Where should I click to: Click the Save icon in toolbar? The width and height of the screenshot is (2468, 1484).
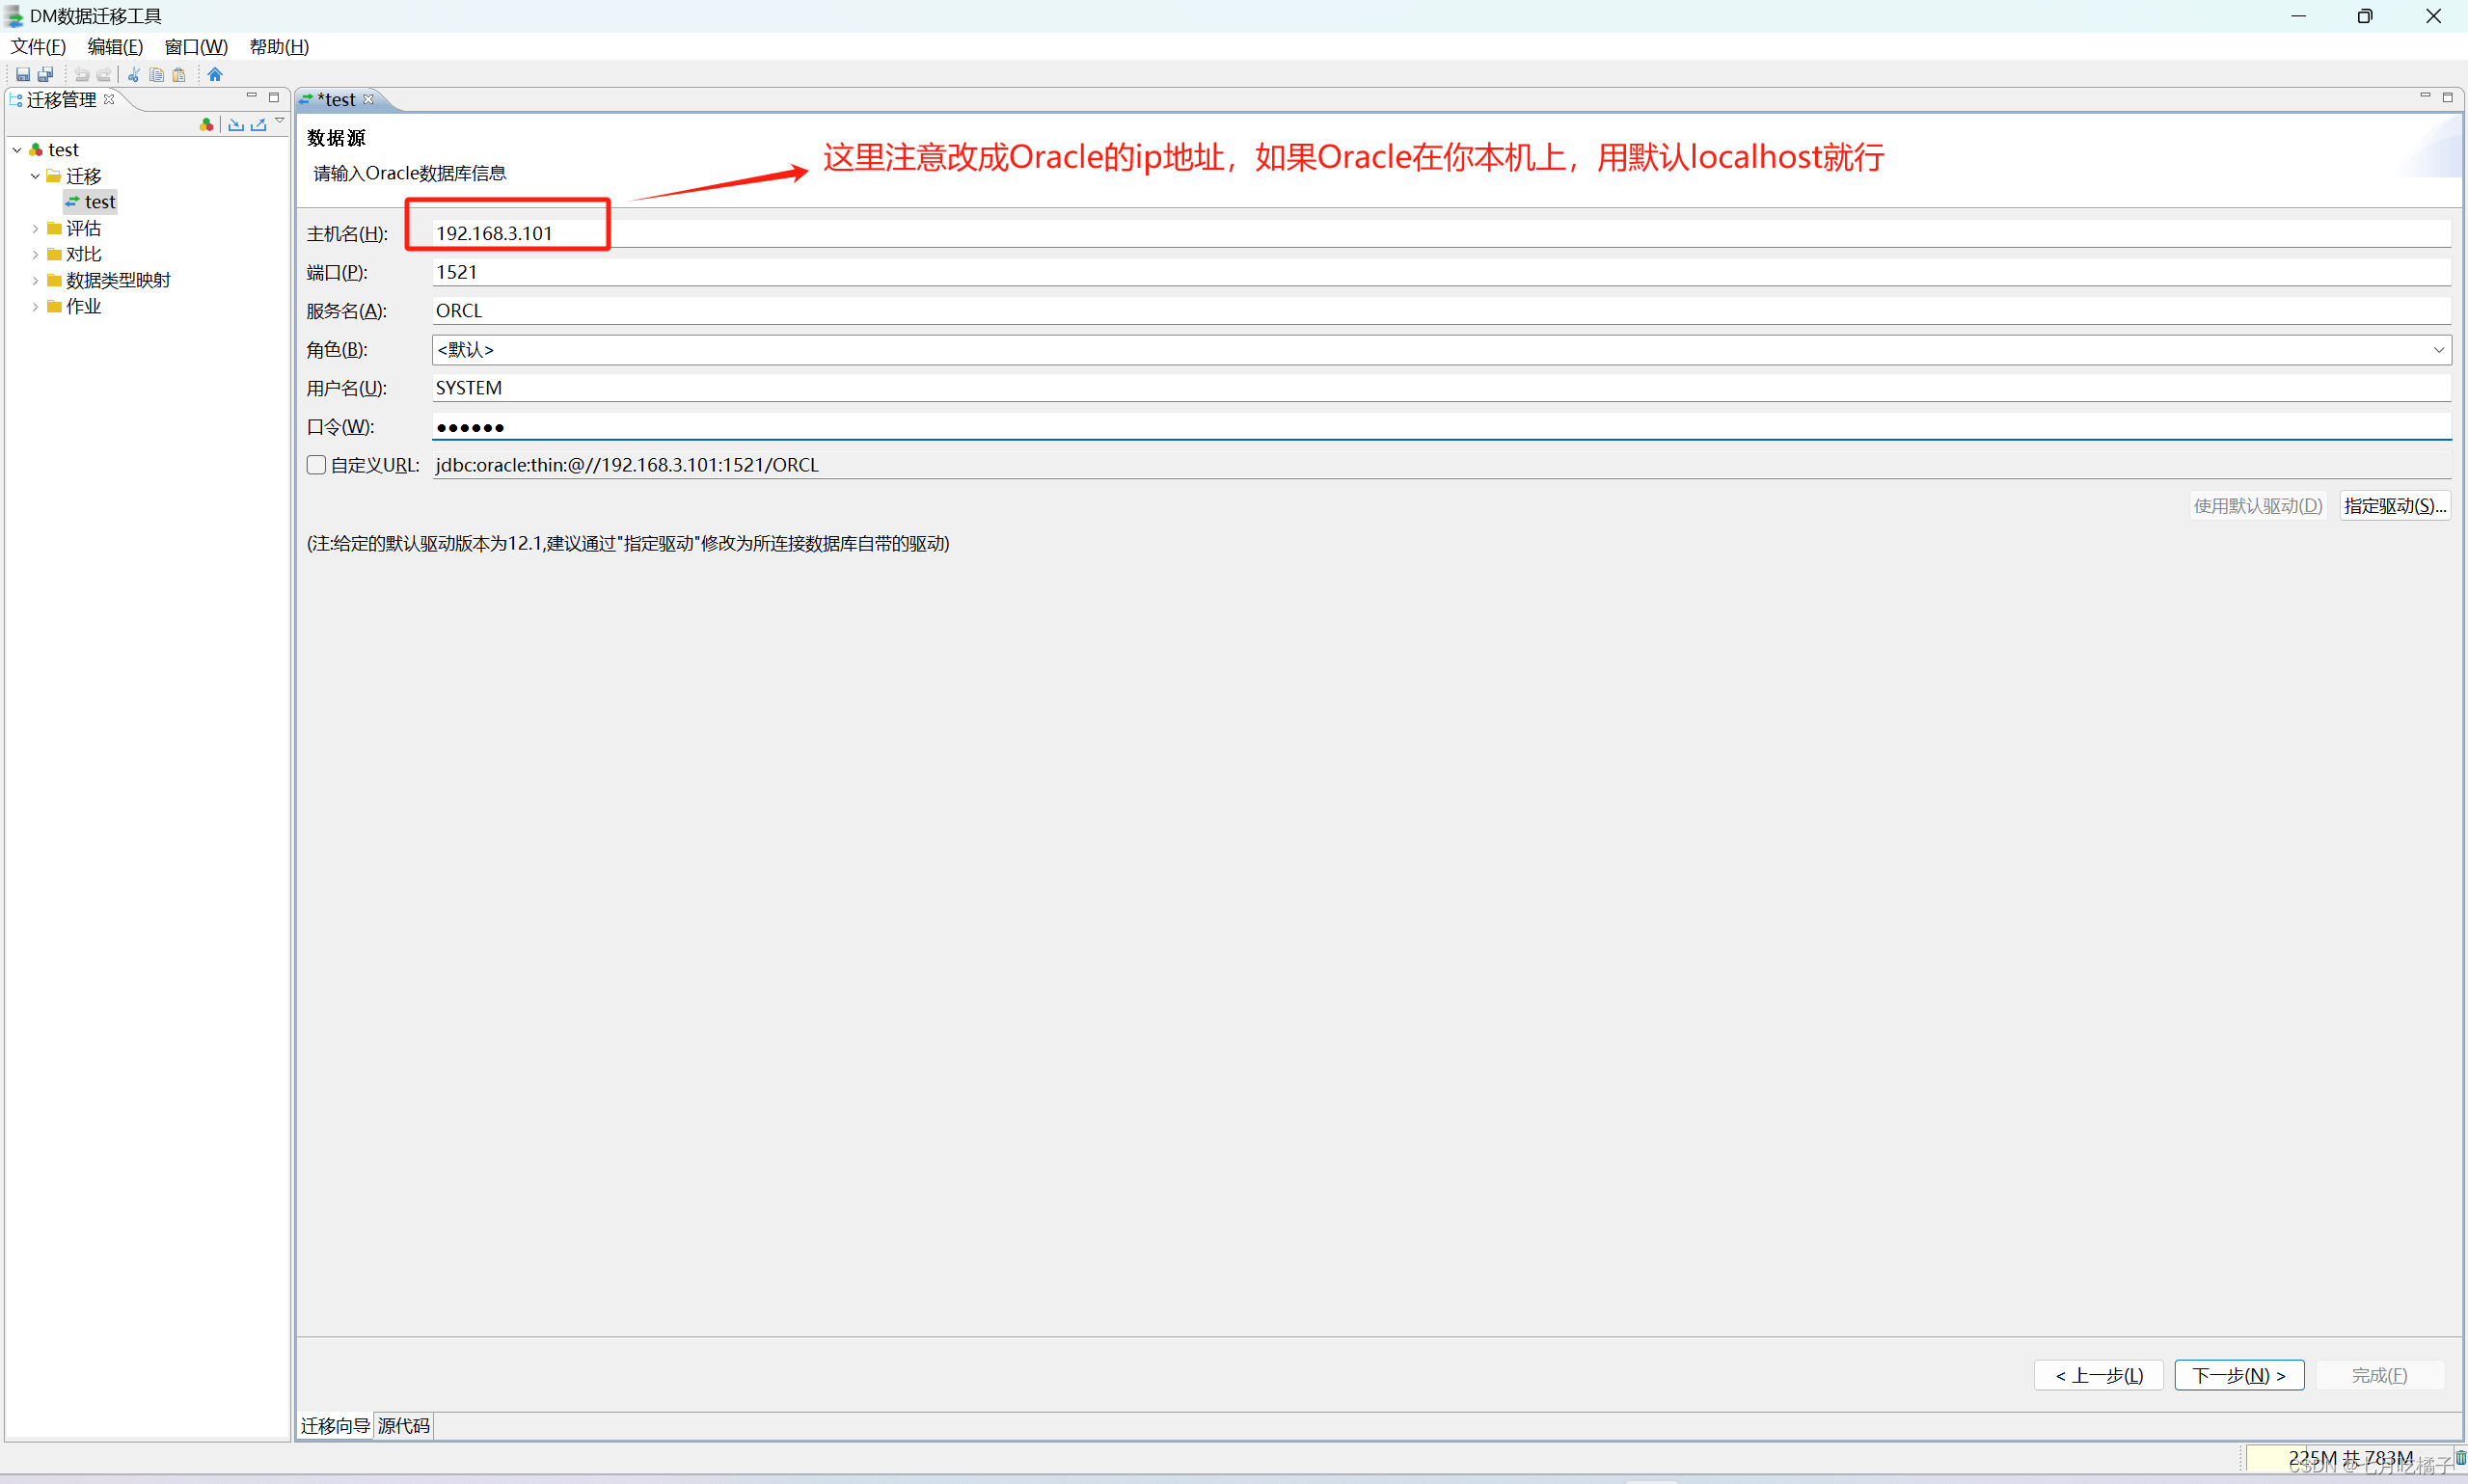(22, 74)
